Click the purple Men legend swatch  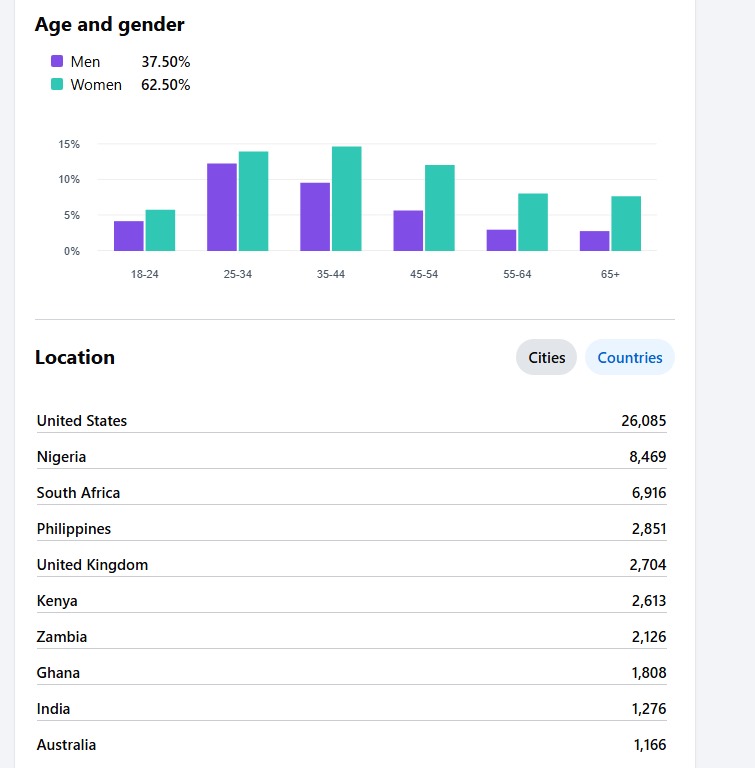pyautogui.click(x=57, y=62)
